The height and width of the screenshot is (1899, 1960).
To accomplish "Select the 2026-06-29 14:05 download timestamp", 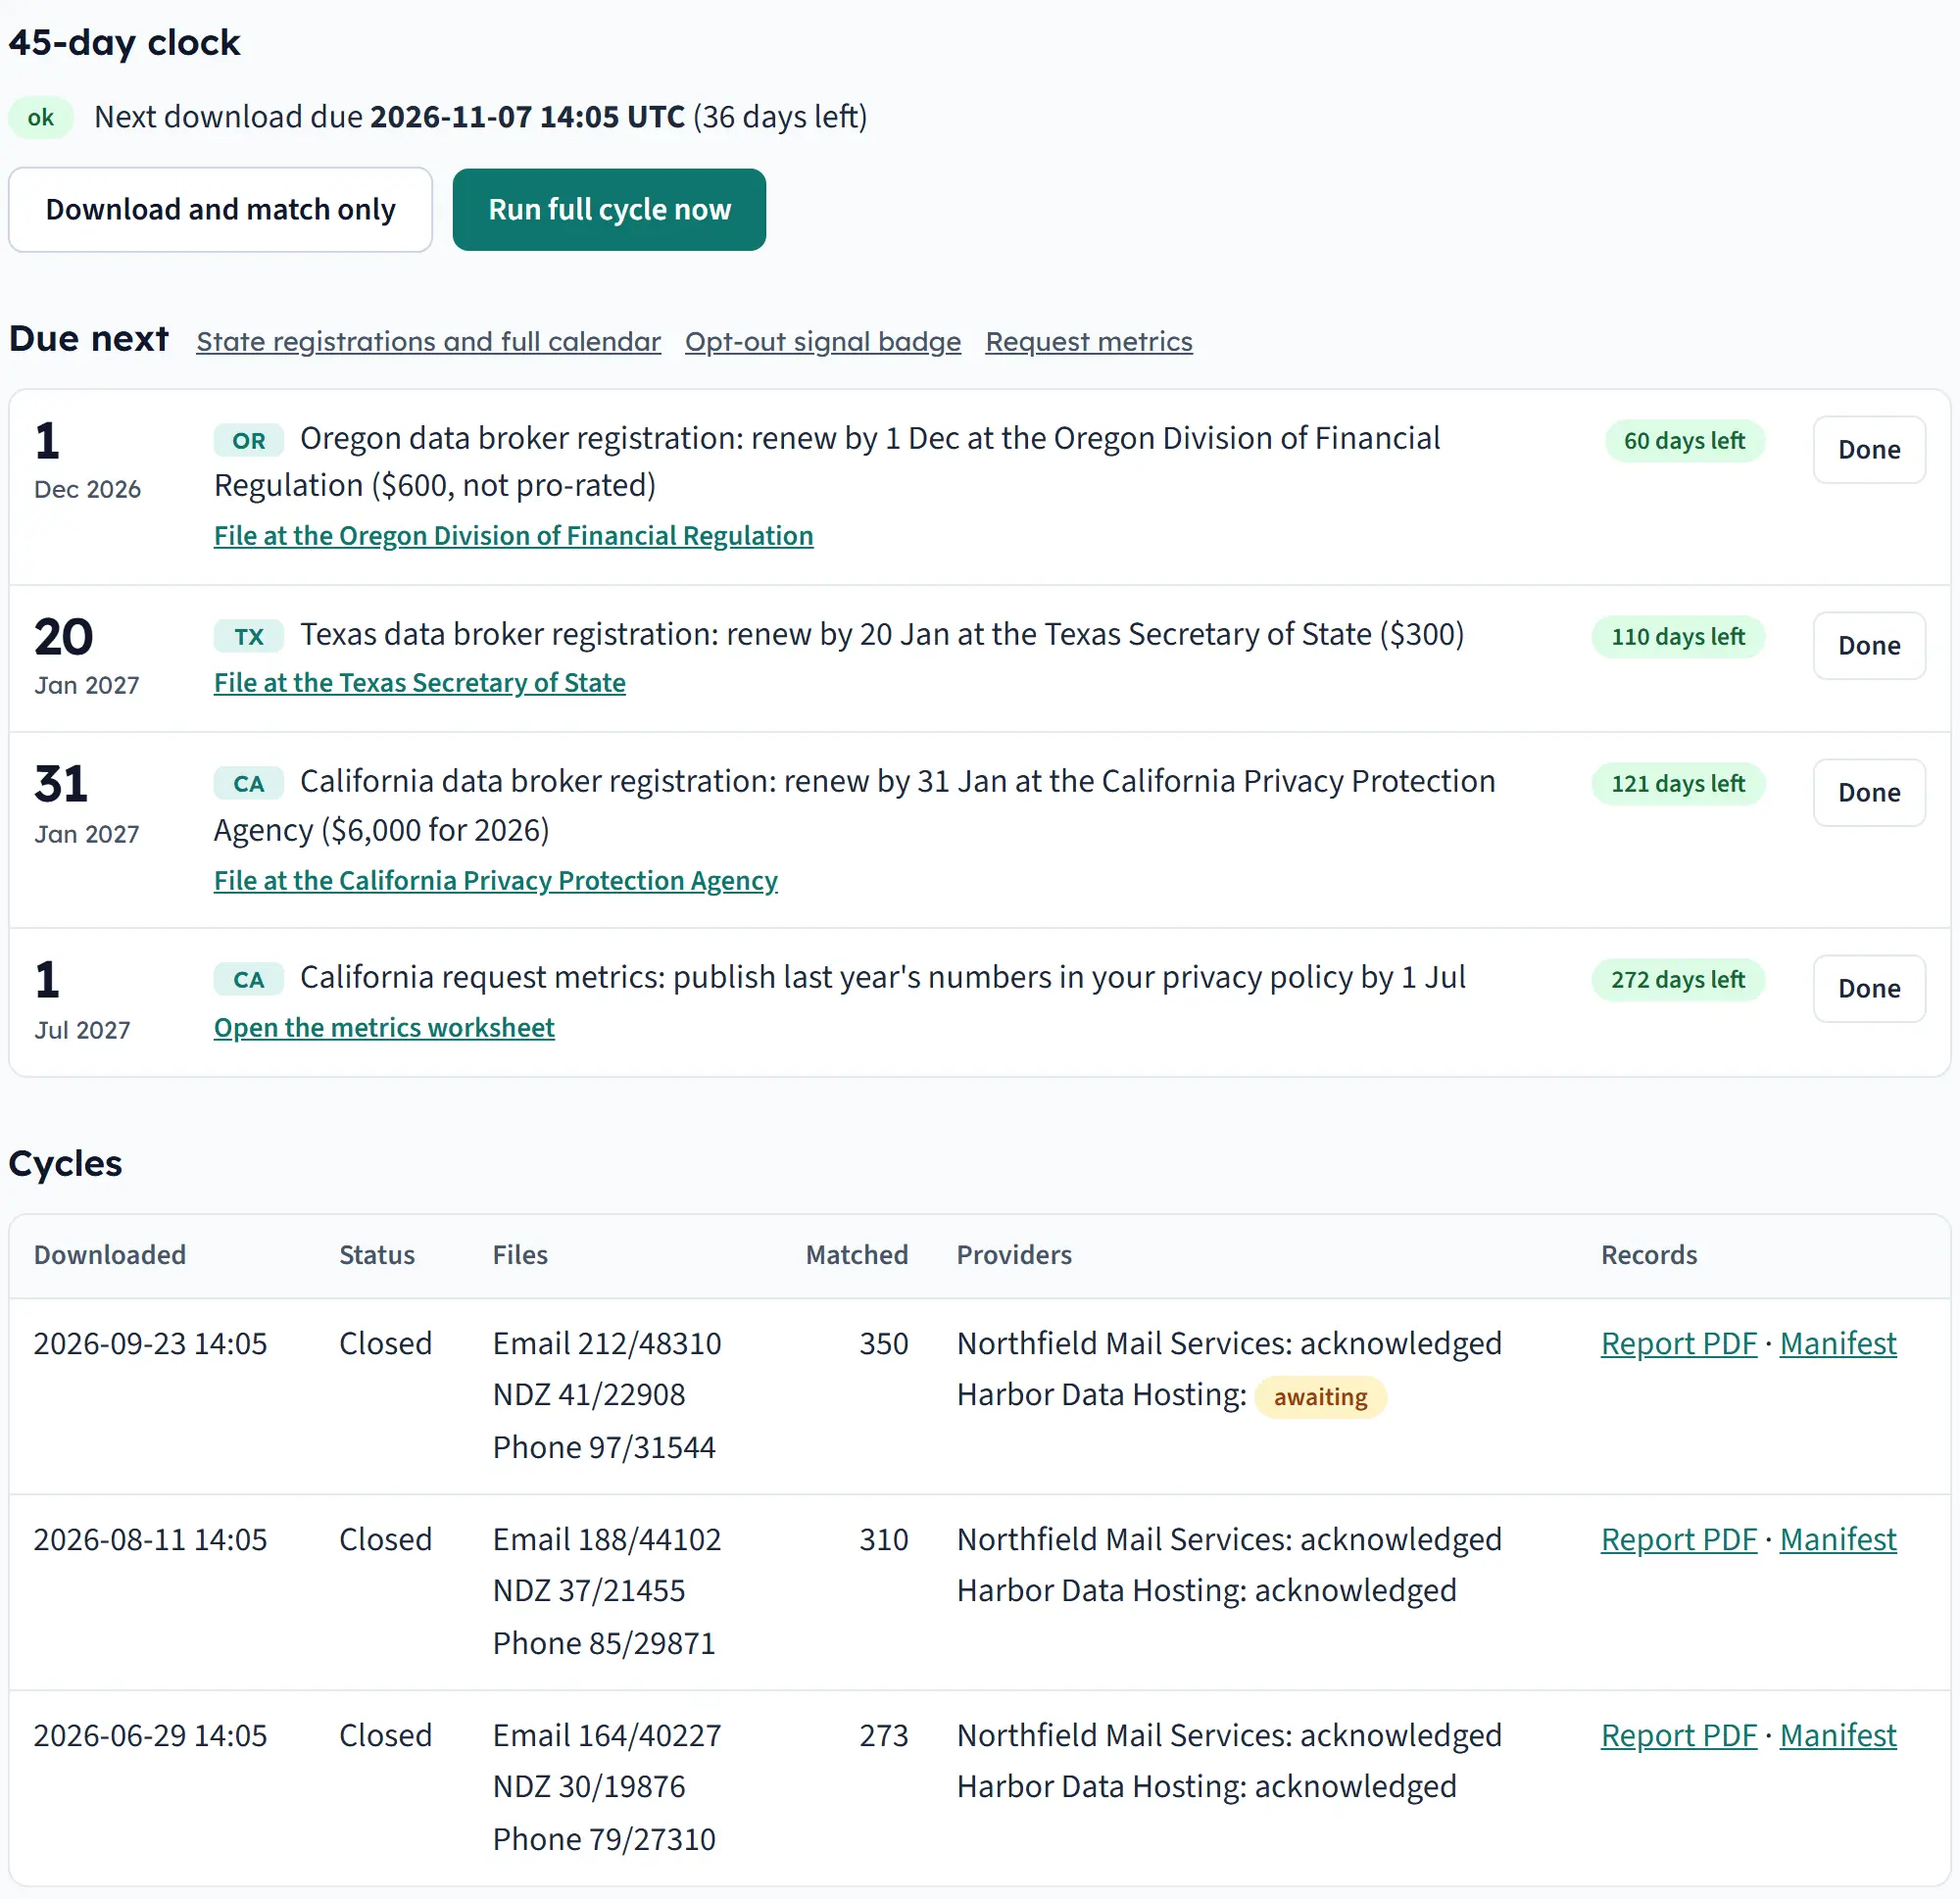I will (x=150, y=1735).
